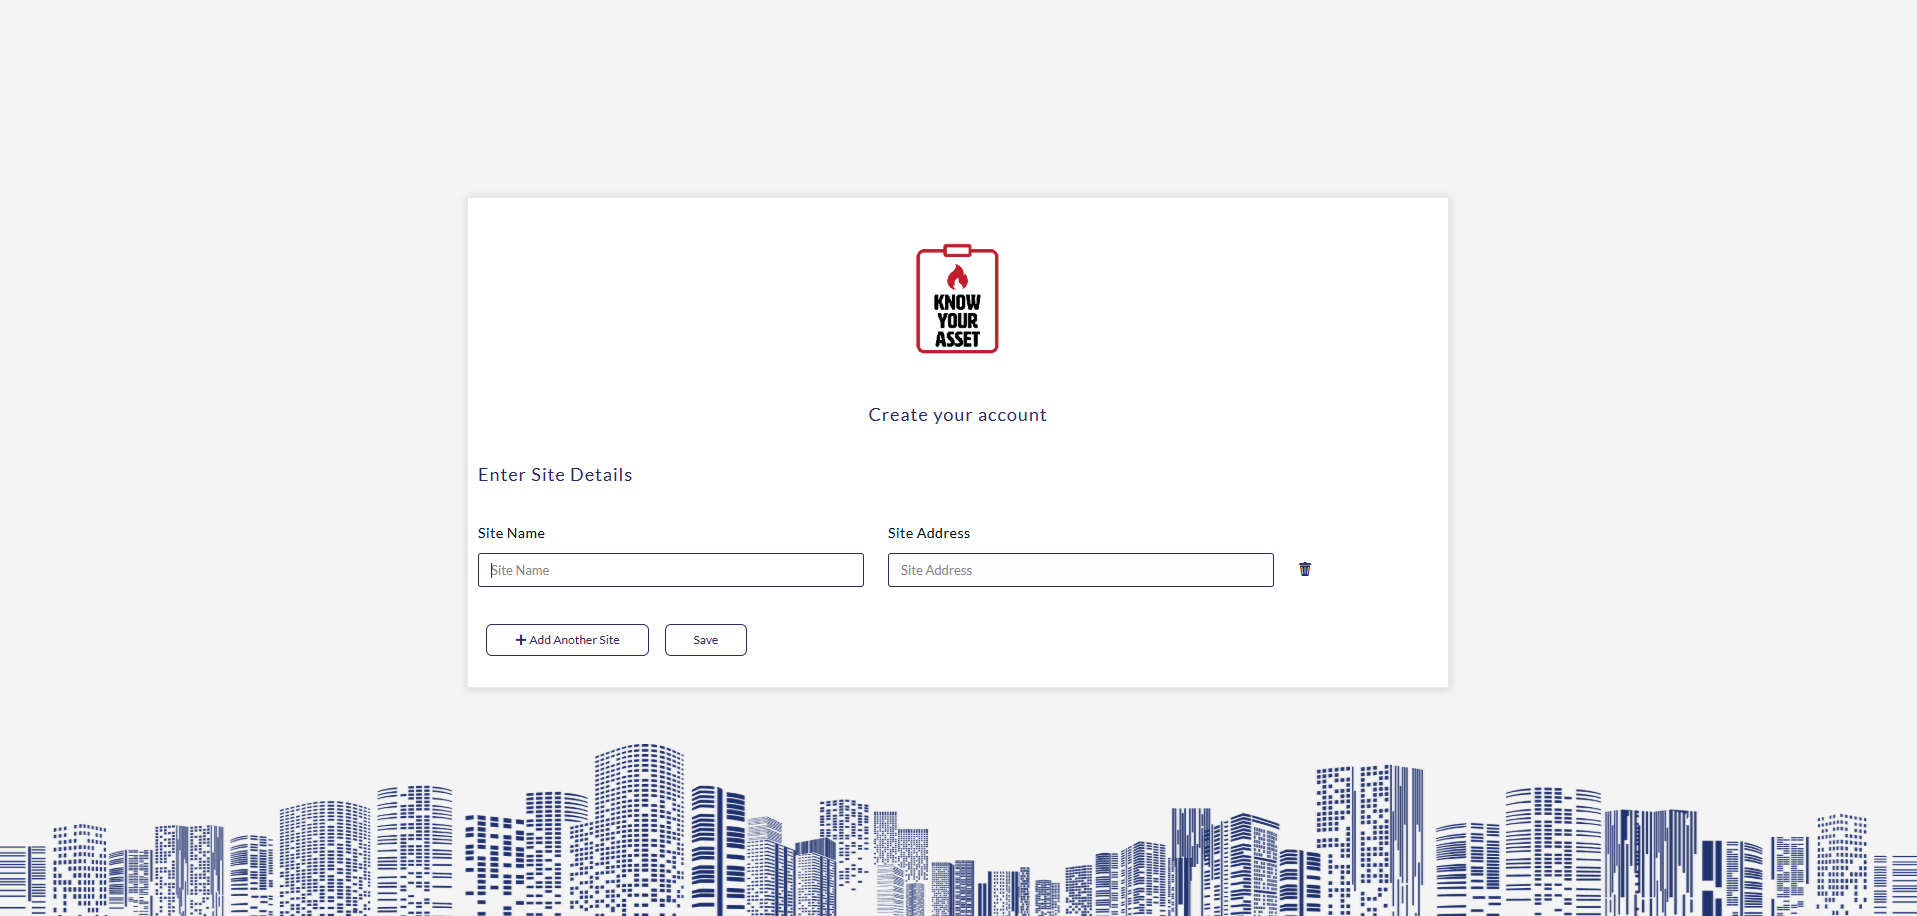
Task: Click the Site Address placeholder text
Action: tap(936, 570)
